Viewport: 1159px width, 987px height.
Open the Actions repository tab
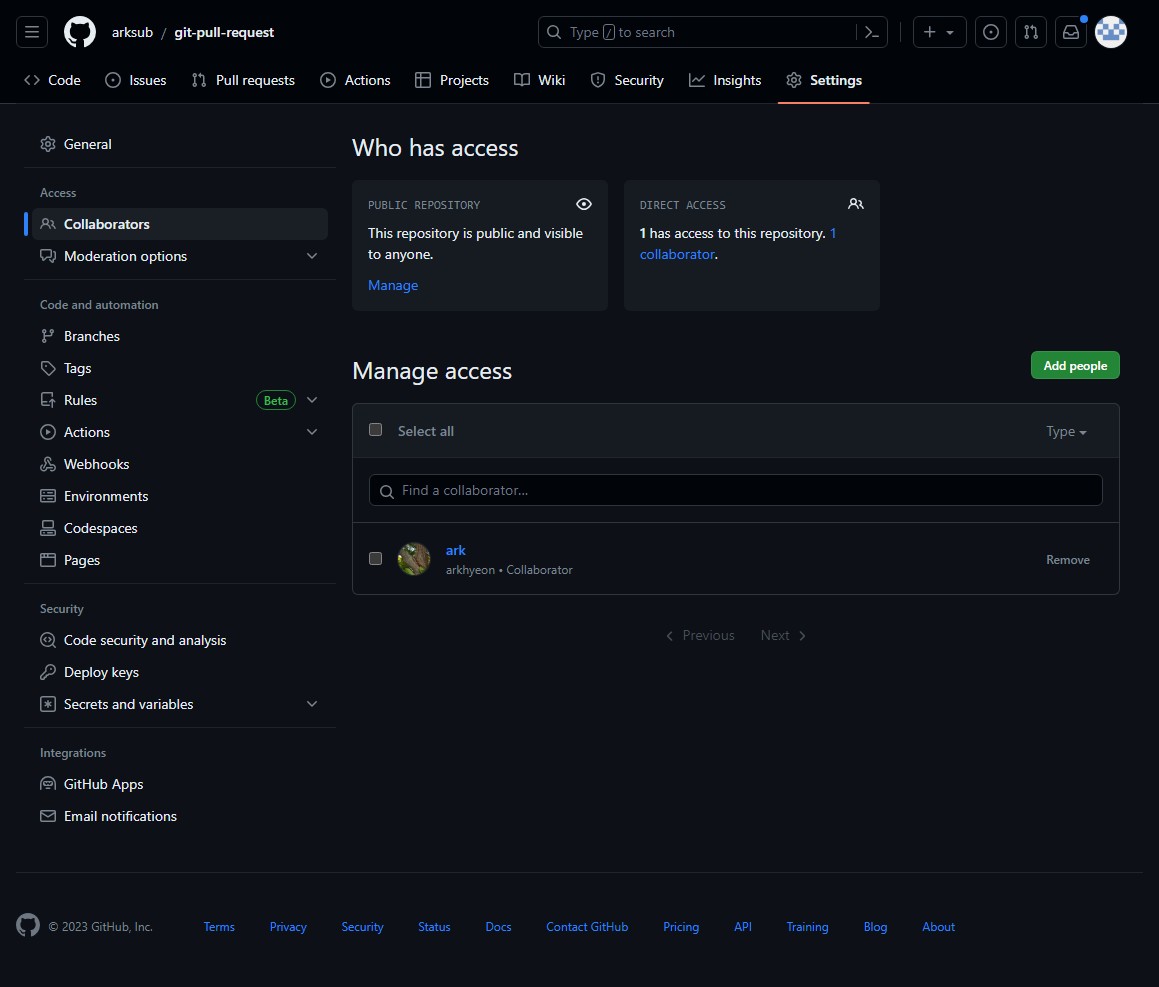click(356, 80)
